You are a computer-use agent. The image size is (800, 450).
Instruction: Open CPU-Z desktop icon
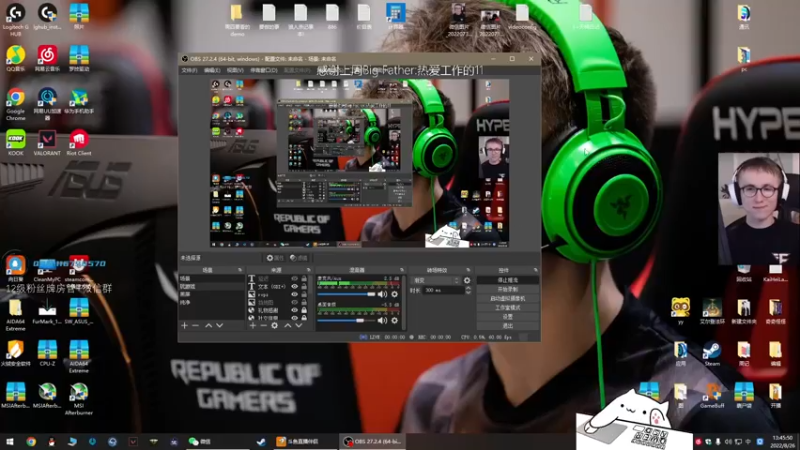47,353
